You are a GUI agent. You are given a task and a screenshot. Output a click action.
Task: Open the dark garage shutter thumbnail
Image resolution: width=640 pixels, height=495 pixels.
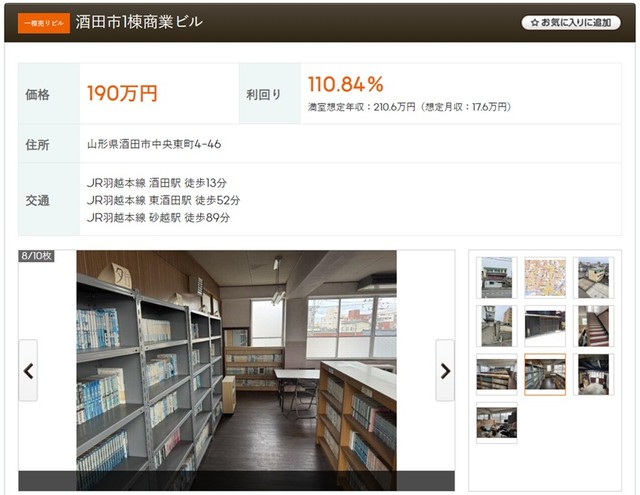(x=545, y=326)
